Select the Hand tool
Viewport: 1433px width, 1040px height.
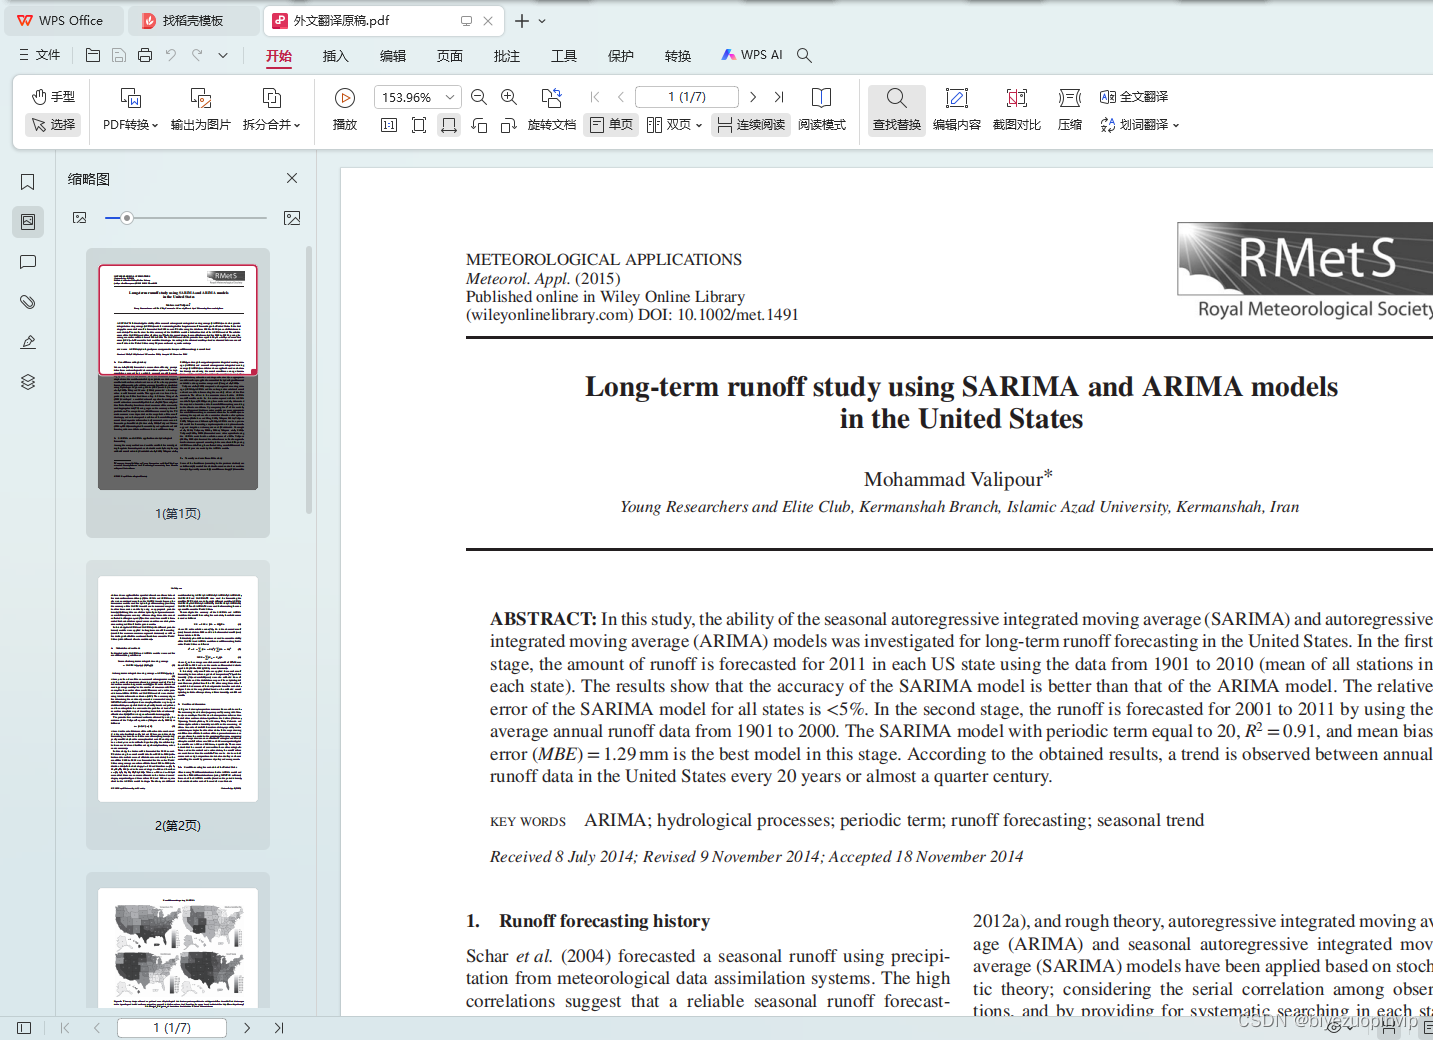click(x=54, y=96)
